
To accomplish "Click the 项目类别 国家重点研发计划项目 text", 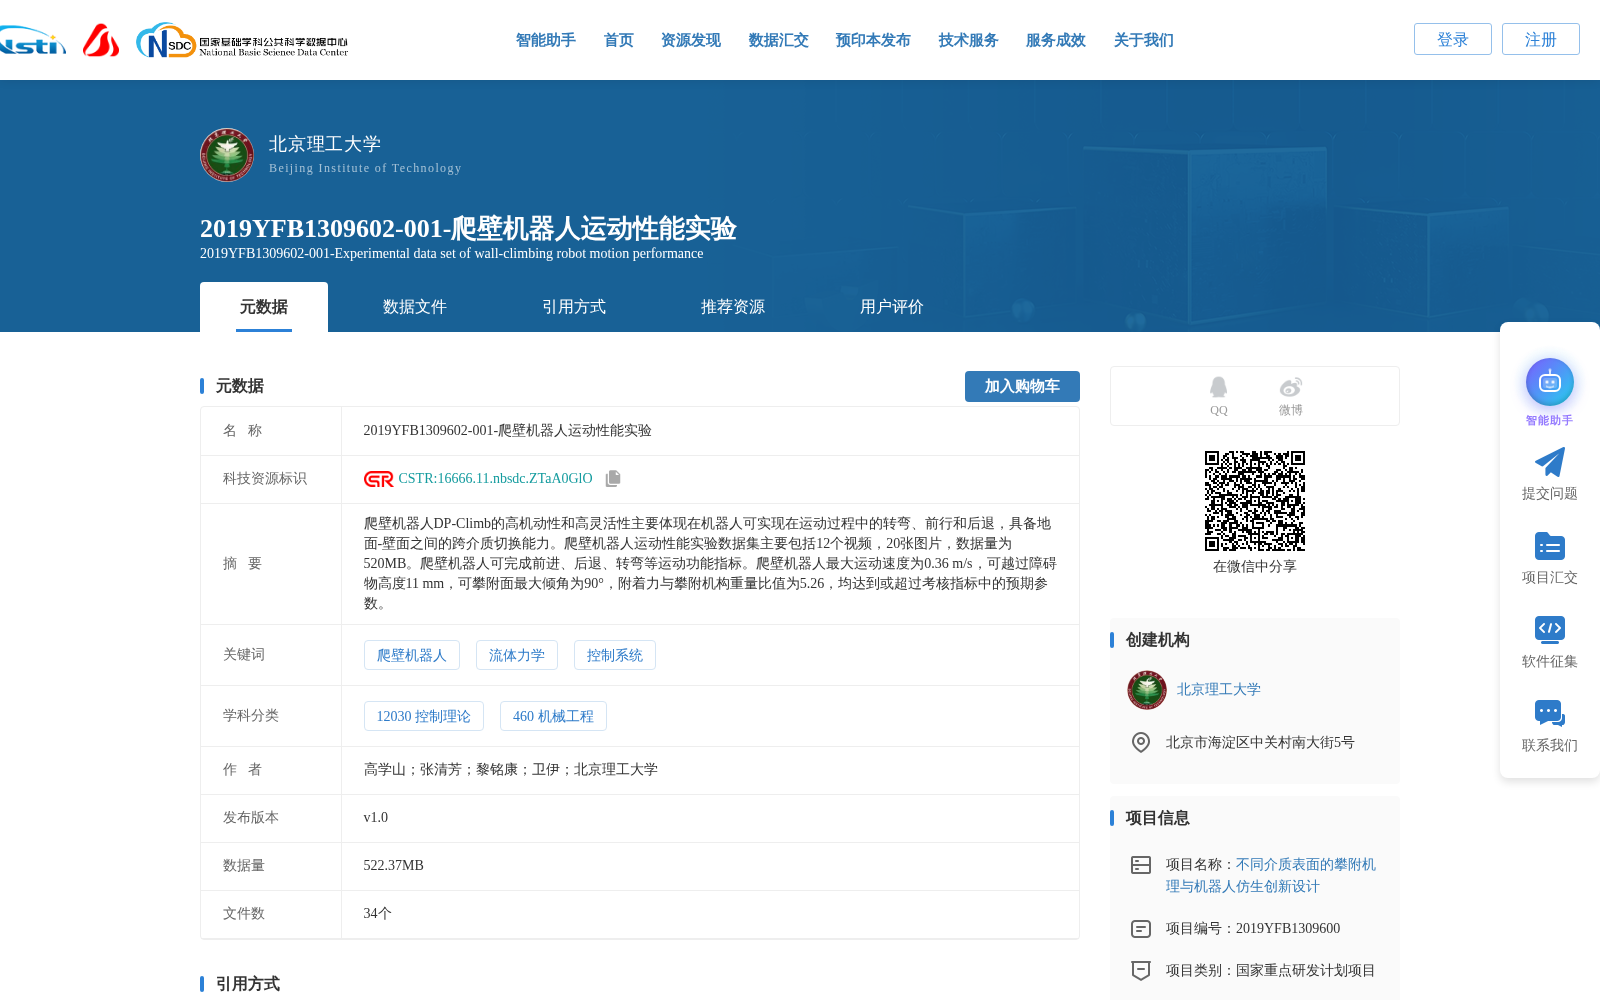I will point(1271,971).
